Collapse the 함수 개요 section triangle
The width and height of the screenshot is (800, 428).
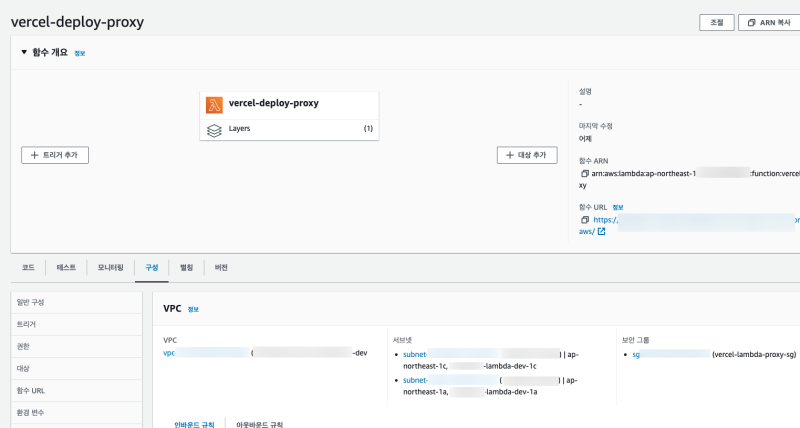point(24,52)
